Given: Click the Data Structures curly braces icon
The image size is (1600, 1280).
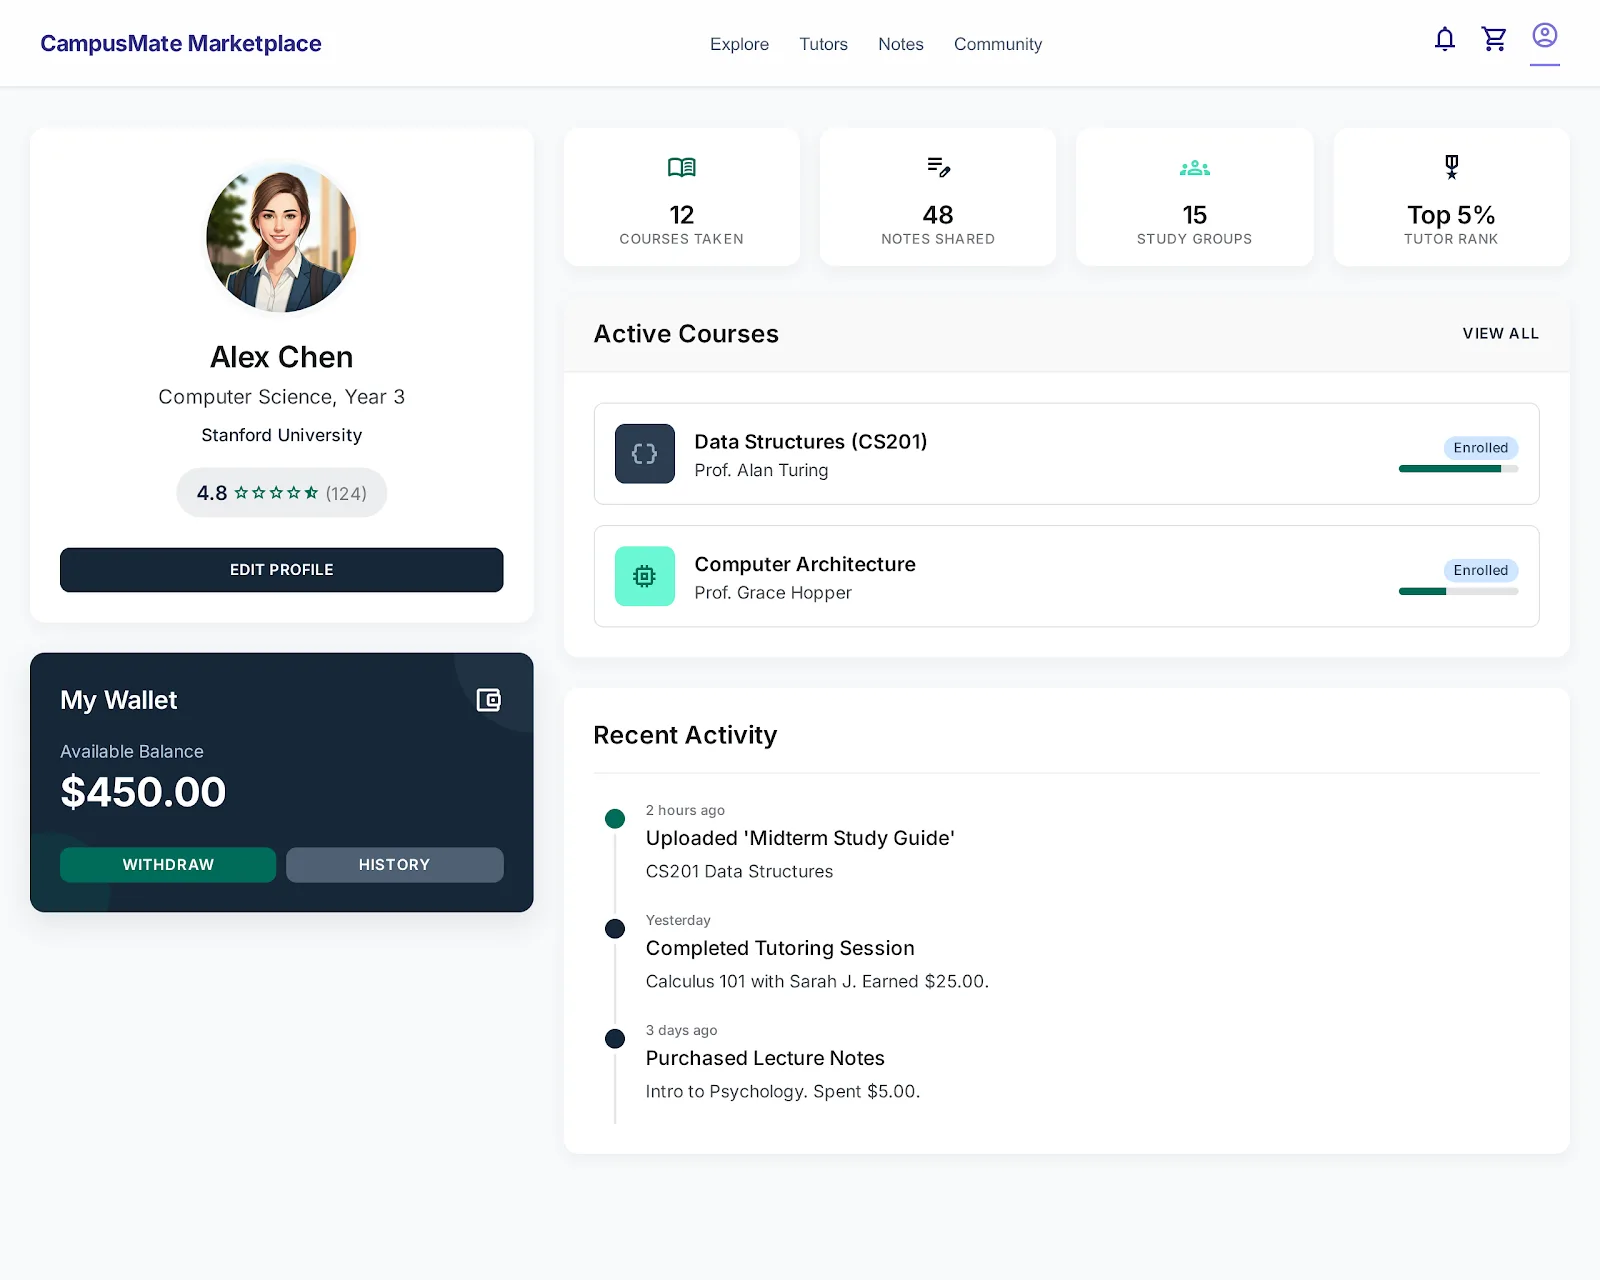Looking at the screenshot, I should pos(645,454).
